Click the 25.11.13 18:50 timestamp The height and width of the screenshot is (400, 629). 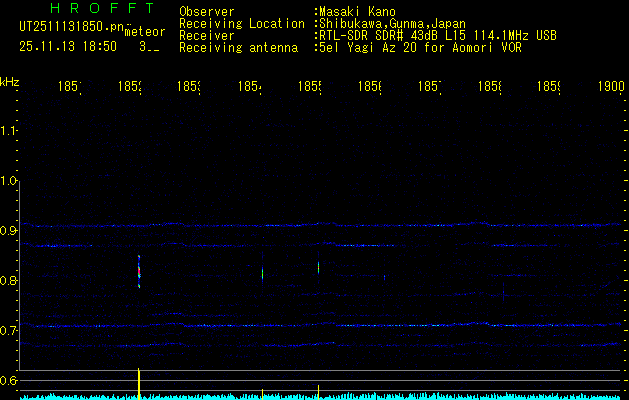pos(67,46)
